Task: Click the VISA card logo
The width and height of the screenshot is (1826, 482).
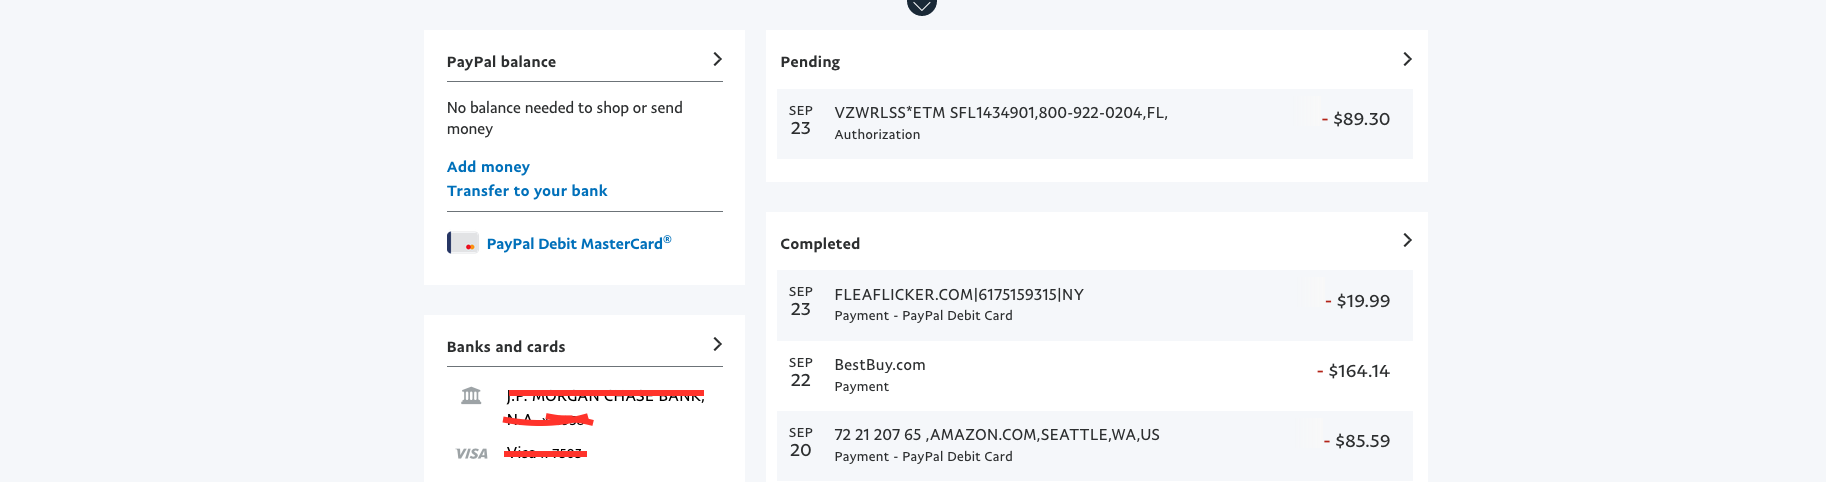Action: click(x=472, y=454)
